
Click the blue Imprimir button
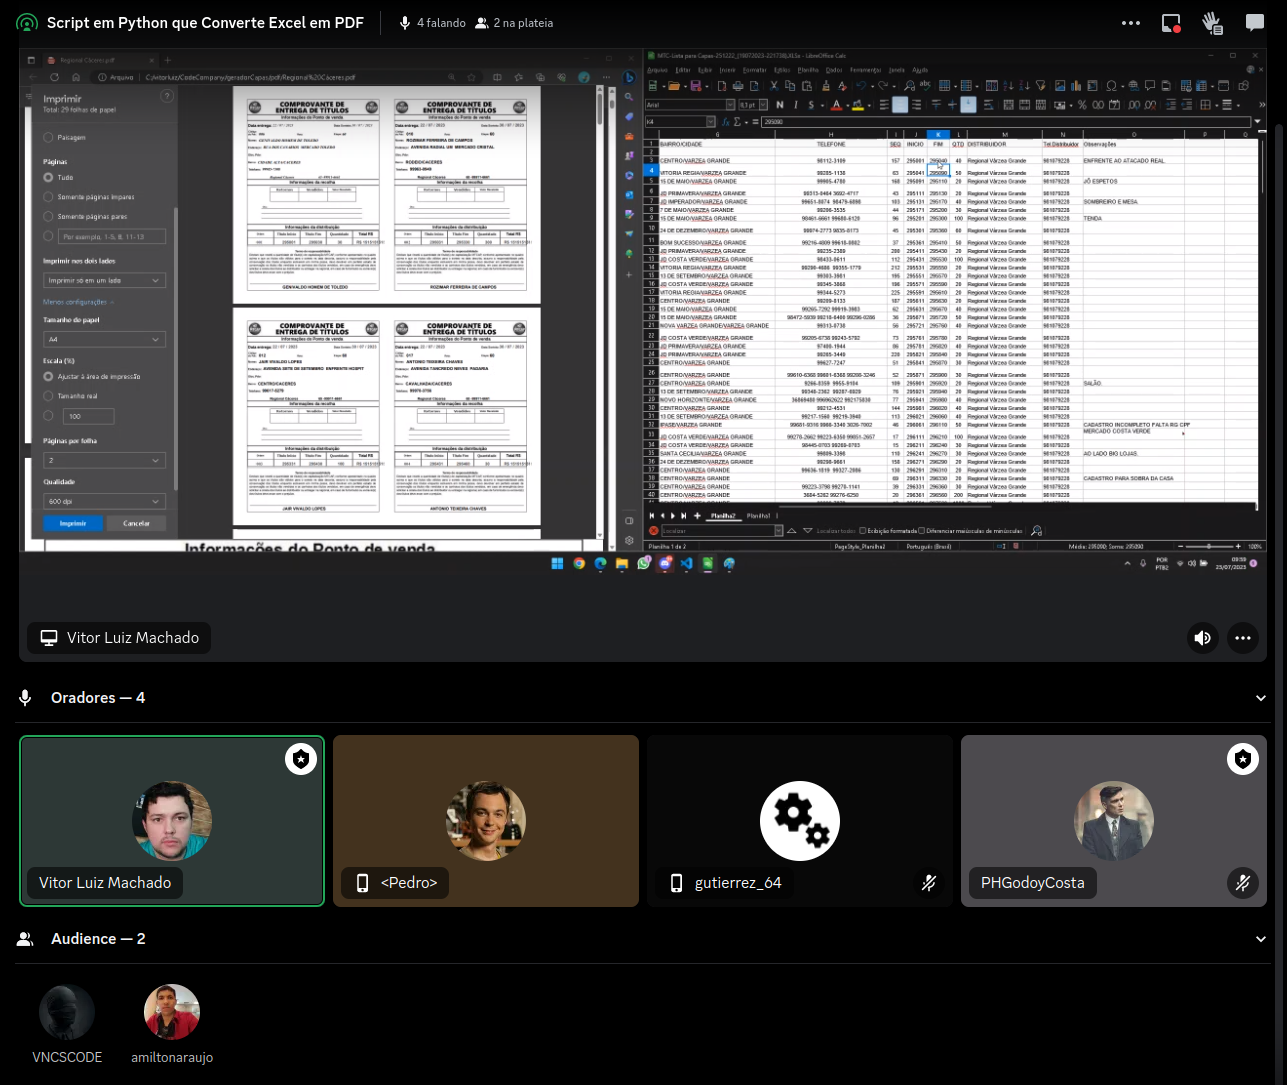(x=72, y=523)
